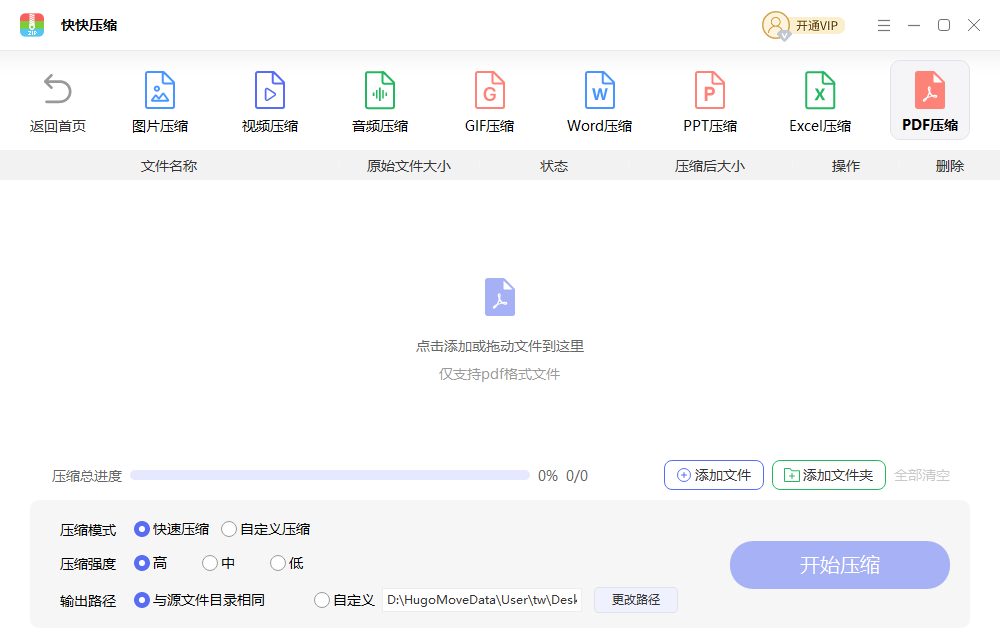Click 点击添加或拖动文件到这里 text
This screenshot has width=1000, height=640.
[x=500, y=346]
